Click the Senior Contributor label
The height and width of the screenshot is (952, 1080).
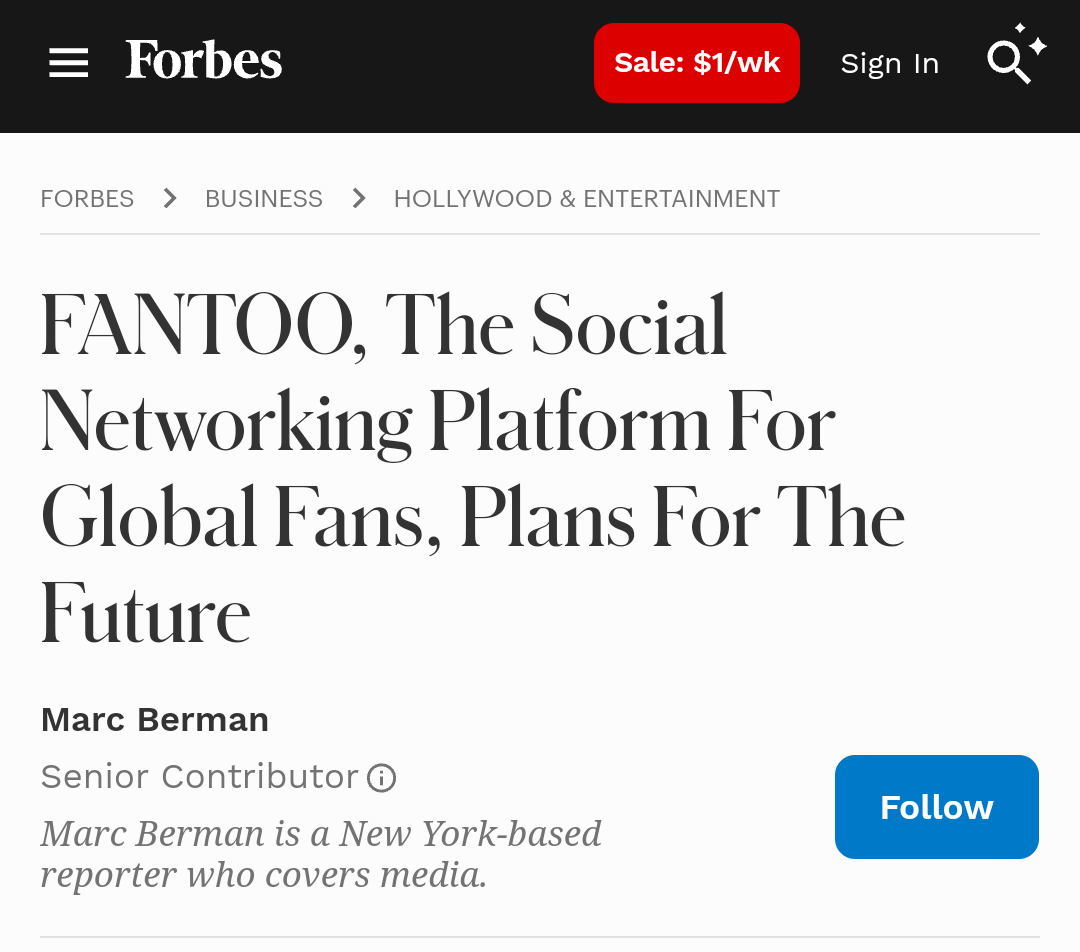click(200, 777)
